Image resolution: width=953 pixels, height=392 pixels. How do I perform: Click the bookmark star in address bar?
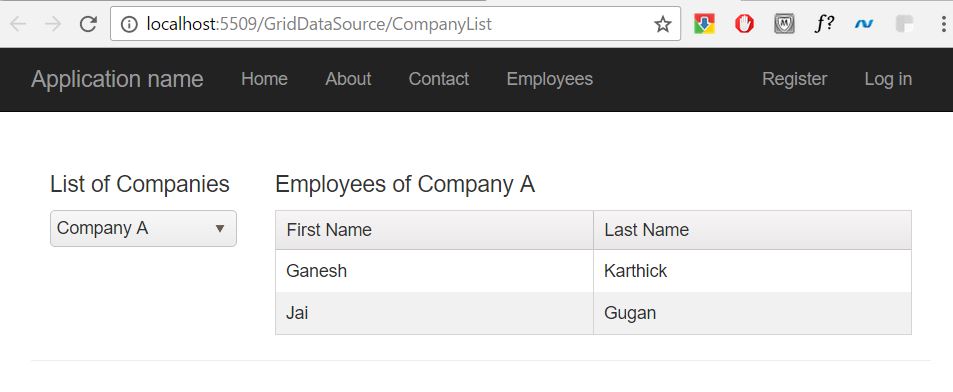point(662,24)
